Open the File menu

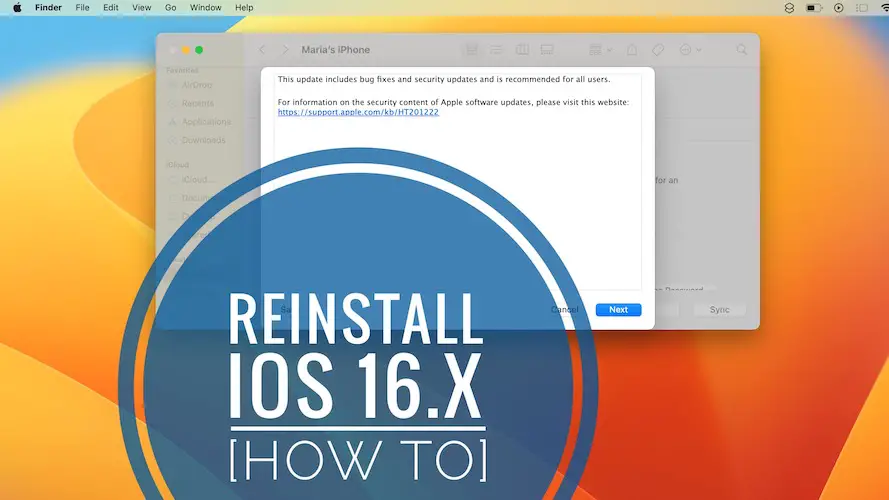(x=82, y=8)
